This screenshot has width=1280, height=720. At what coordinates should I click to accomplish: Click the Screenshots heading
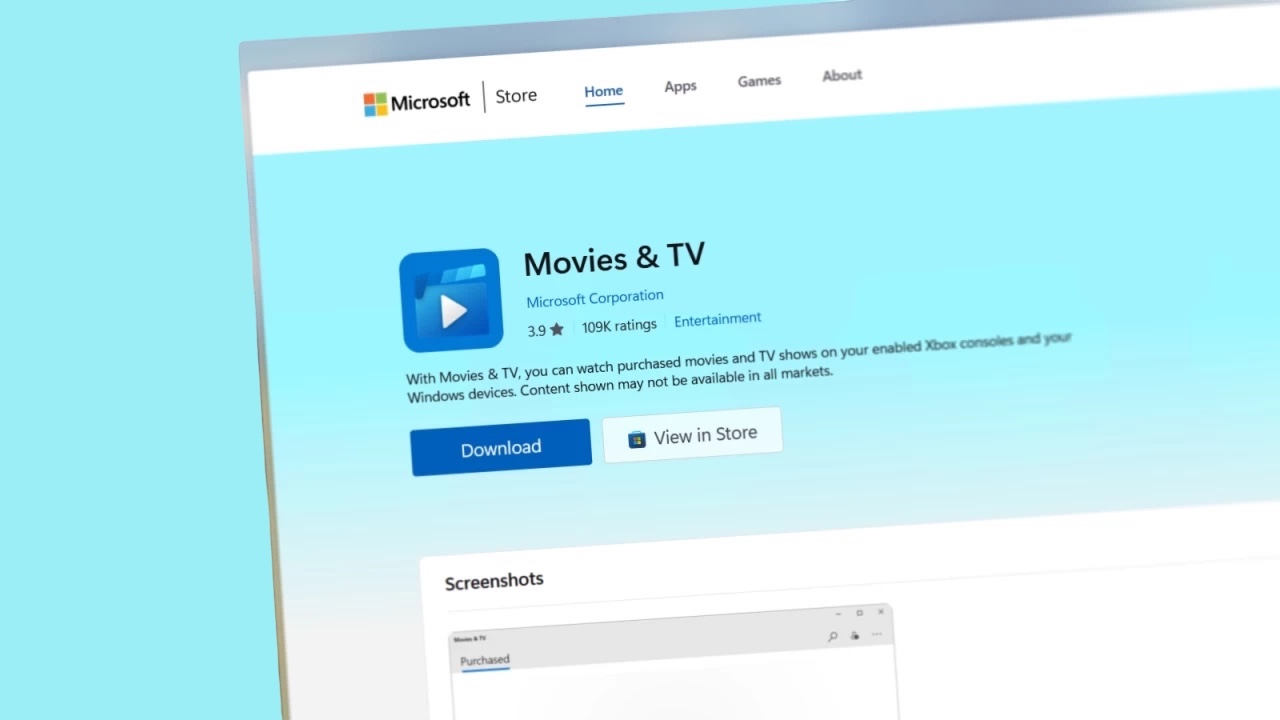[494, 581]
